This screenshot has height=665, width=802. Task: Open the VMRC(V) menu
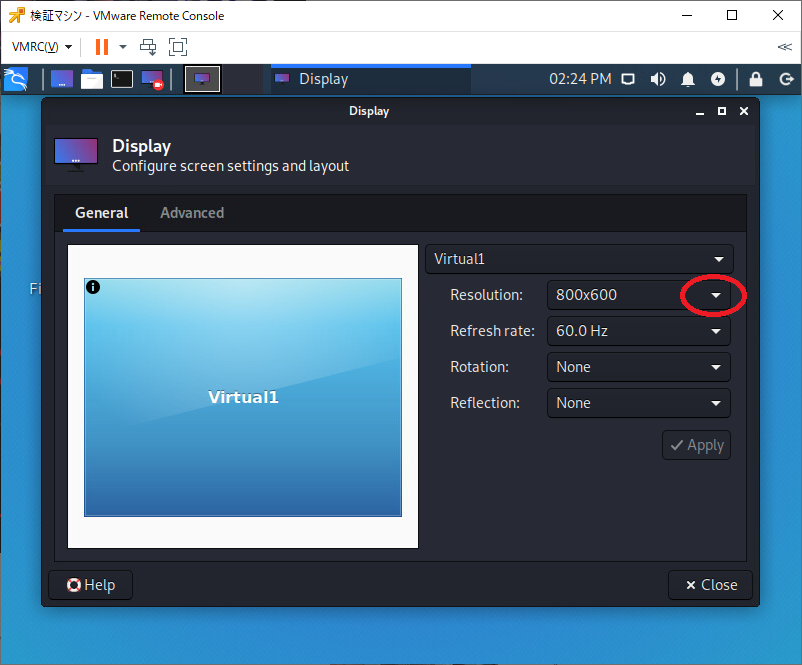[x=41, y=47]
